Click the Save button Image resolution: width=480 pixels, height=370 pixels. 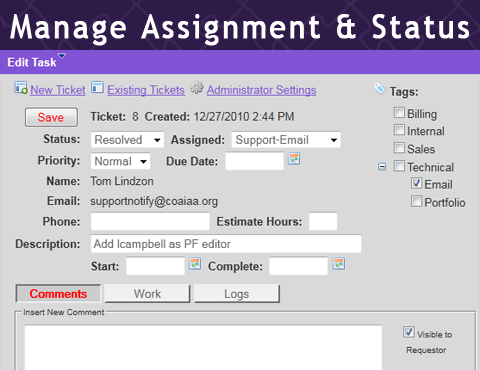[51, 117]
